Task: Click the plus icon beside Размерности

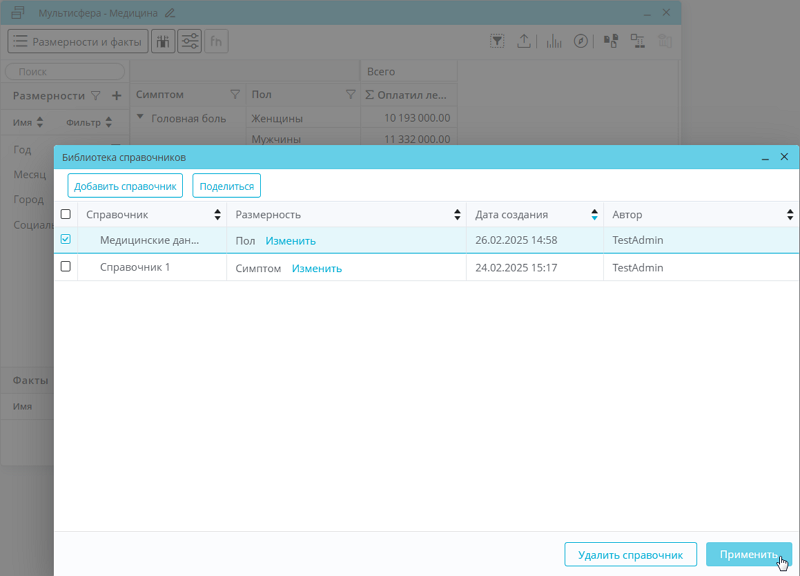Action: point(116,96)
